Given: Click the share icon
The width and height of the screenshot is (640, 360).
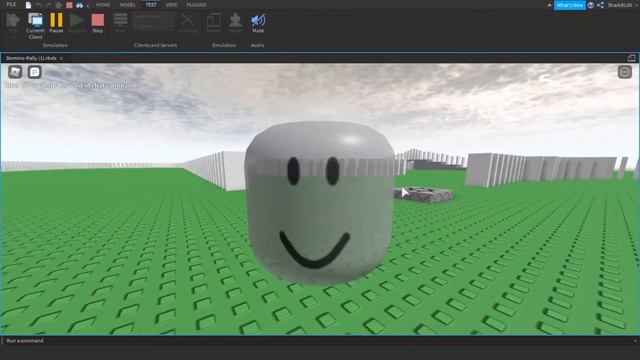Looking at the screenshot, I should point(600,5).
